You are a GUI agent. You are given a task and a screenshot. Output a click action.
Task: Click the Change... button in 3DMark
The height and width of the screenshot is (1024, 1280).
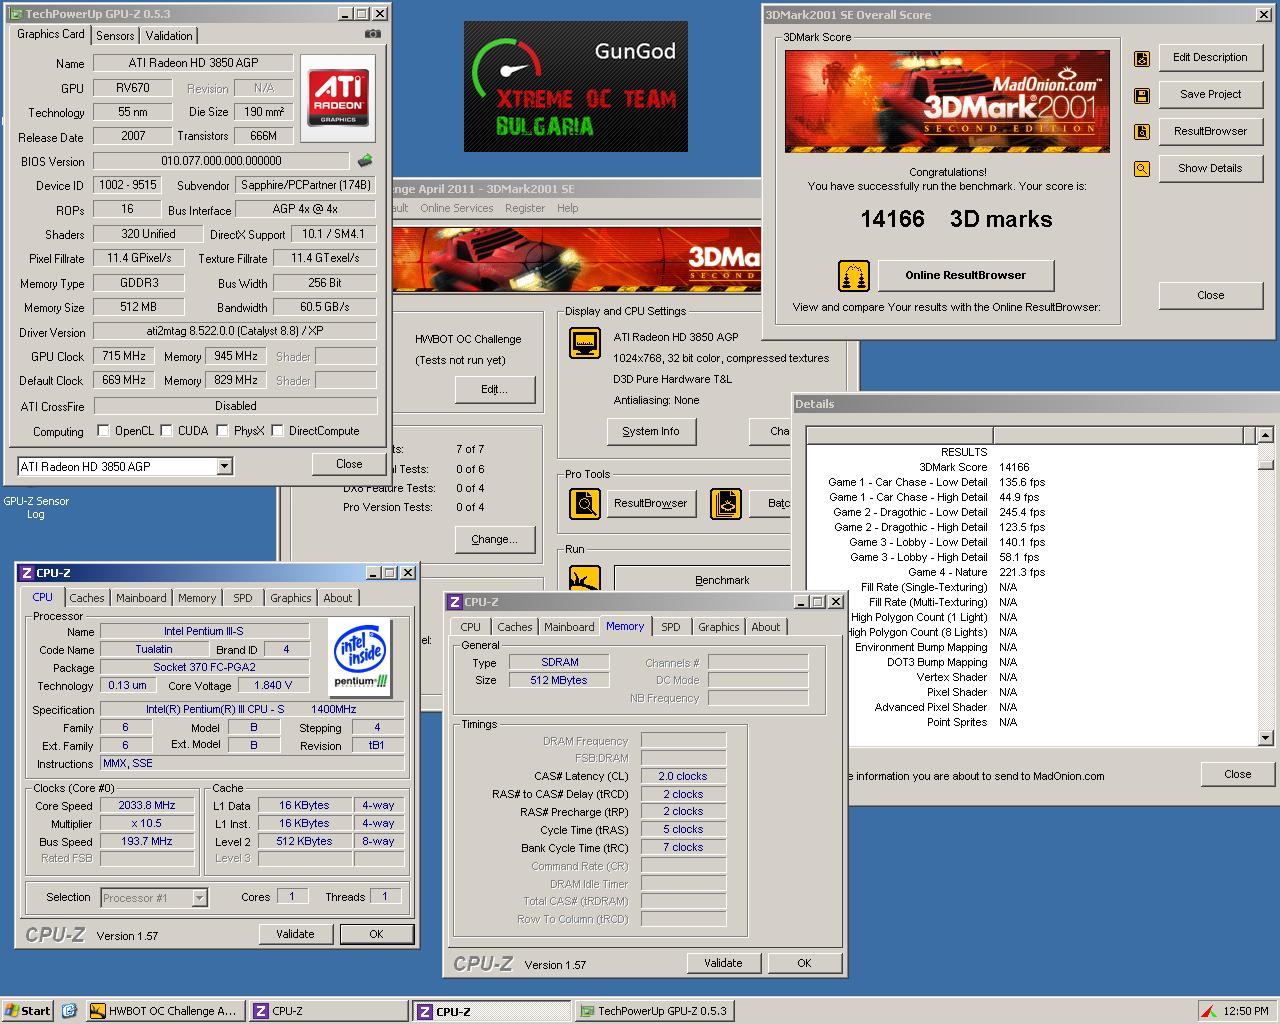tap(495, 539)
